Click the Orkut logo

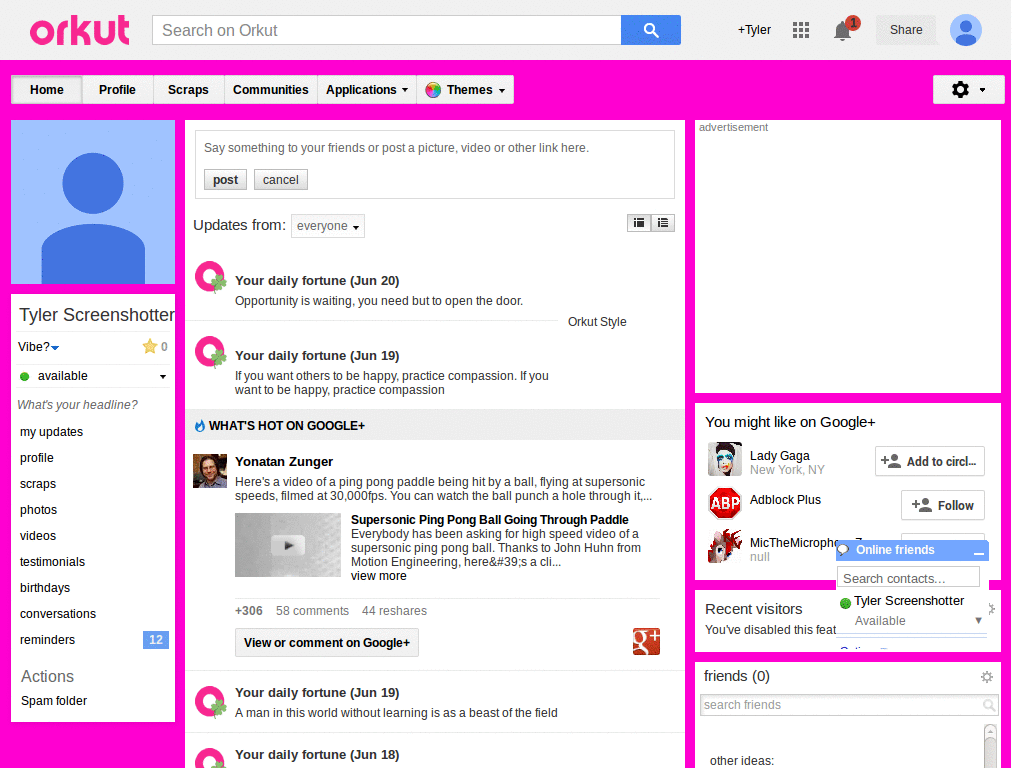coord(80,30)
